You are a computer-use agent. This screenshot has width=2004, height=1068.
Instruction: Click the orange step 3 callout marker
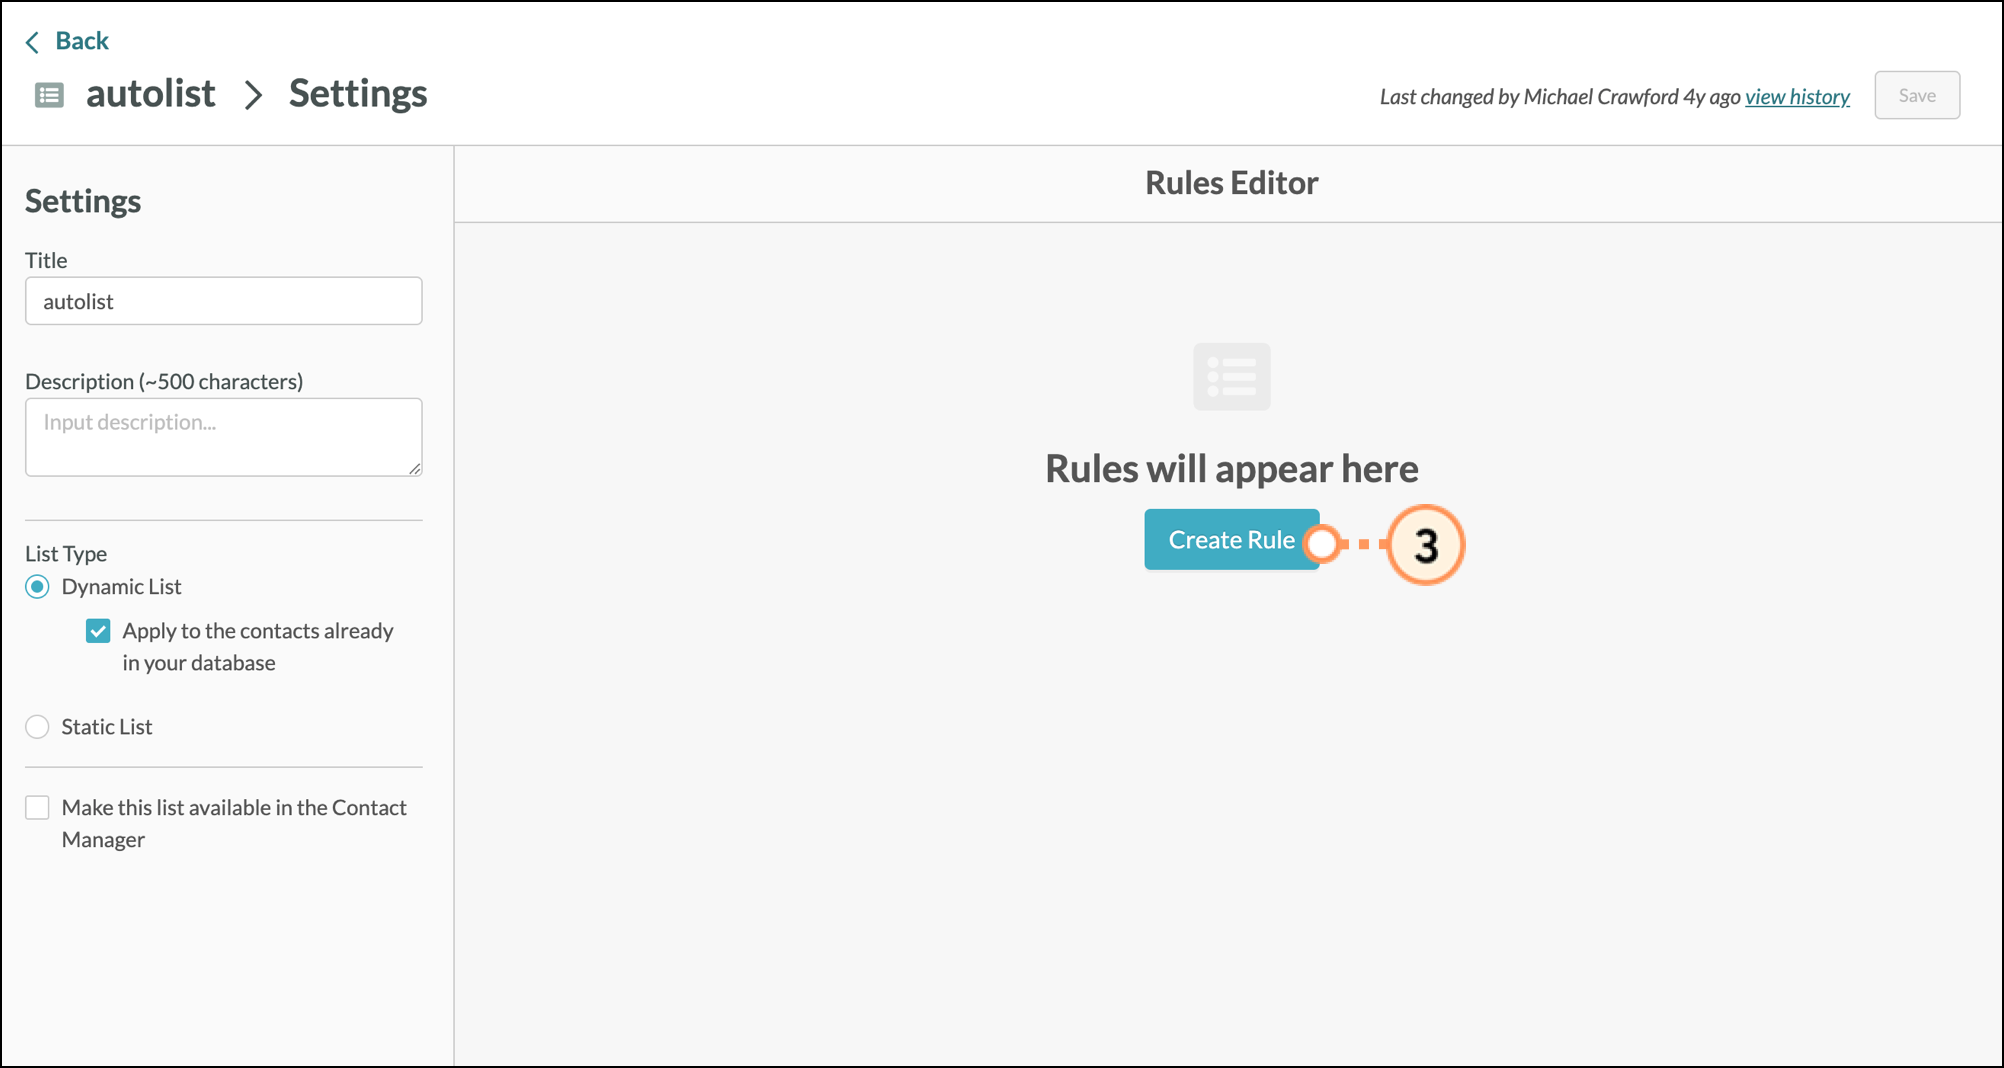pos(1425,545)
